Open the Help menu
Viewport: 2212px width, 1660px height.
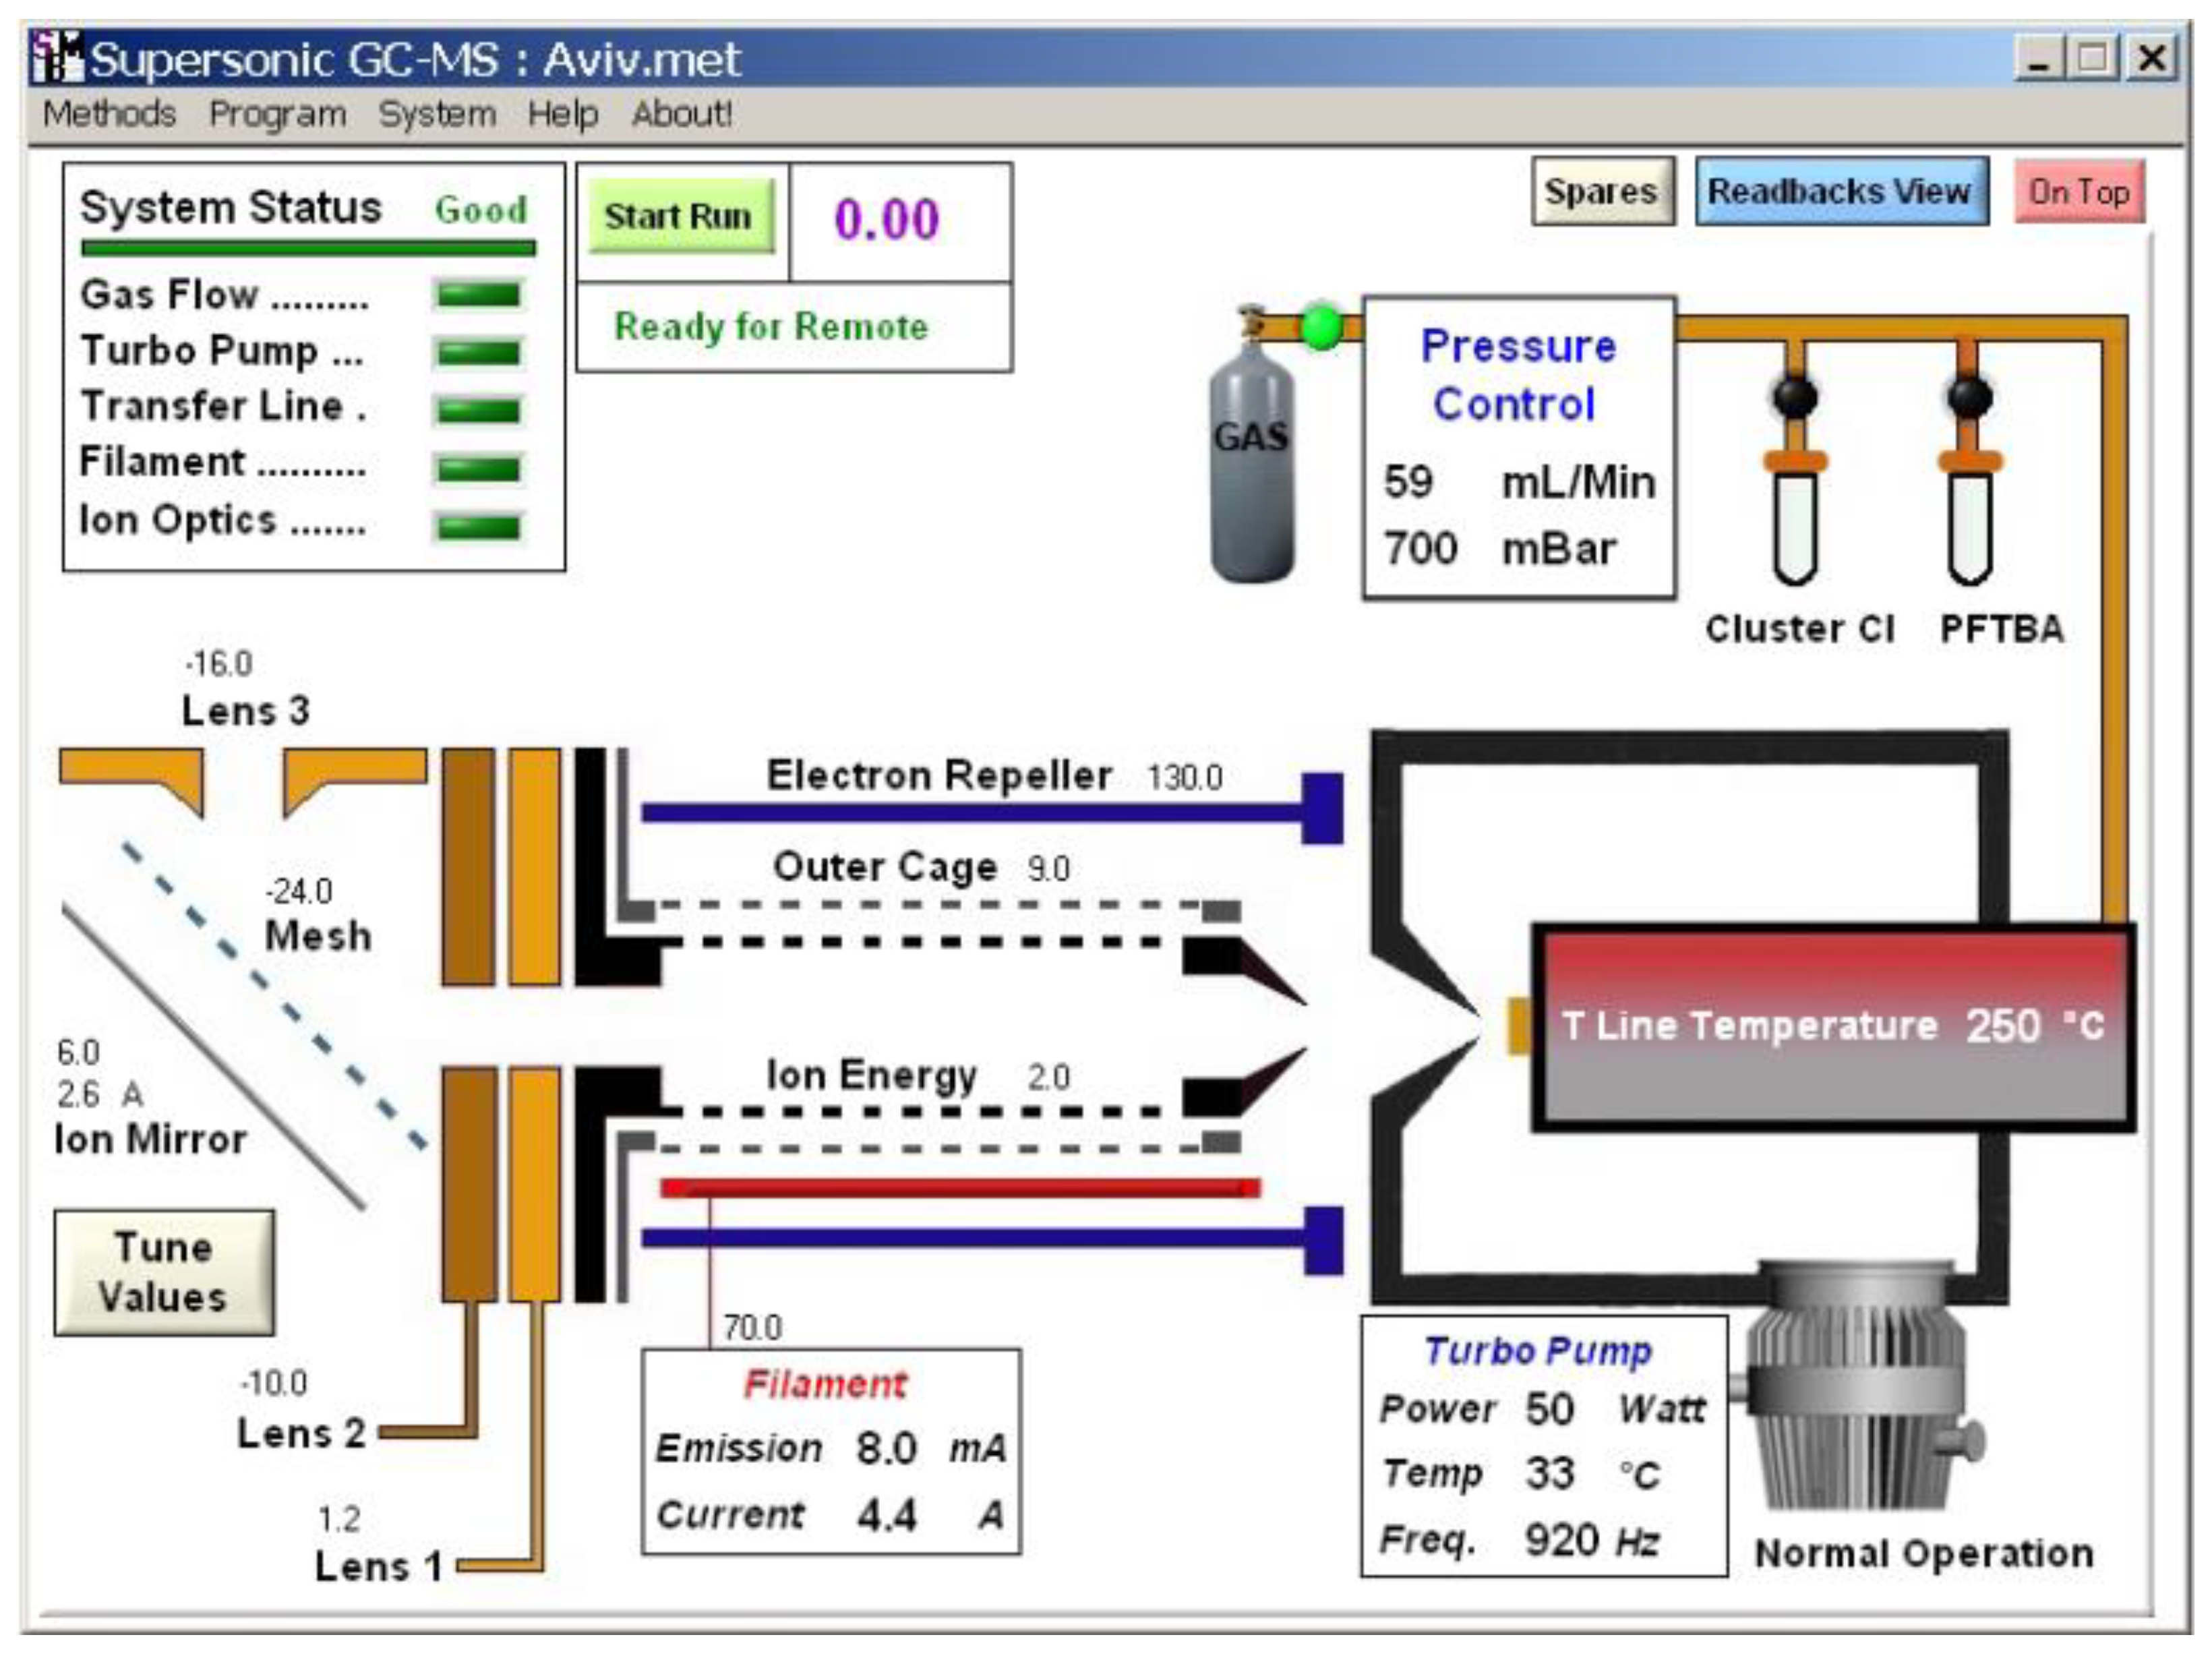pos(562,114)
